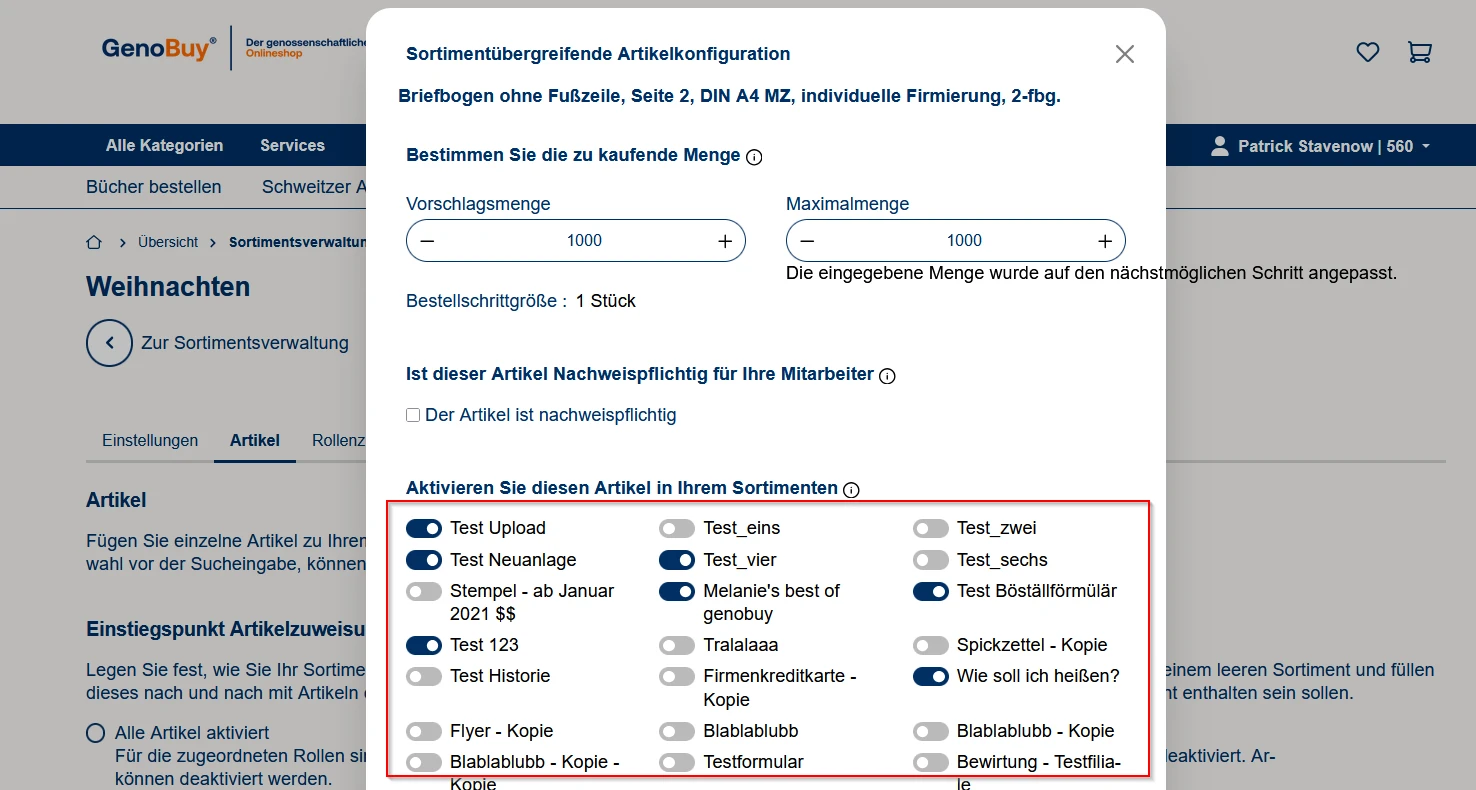This screenshot has width=1476, height=790.
Task: Enable the Test_eins toggle
Action: (x=677, y=528)
